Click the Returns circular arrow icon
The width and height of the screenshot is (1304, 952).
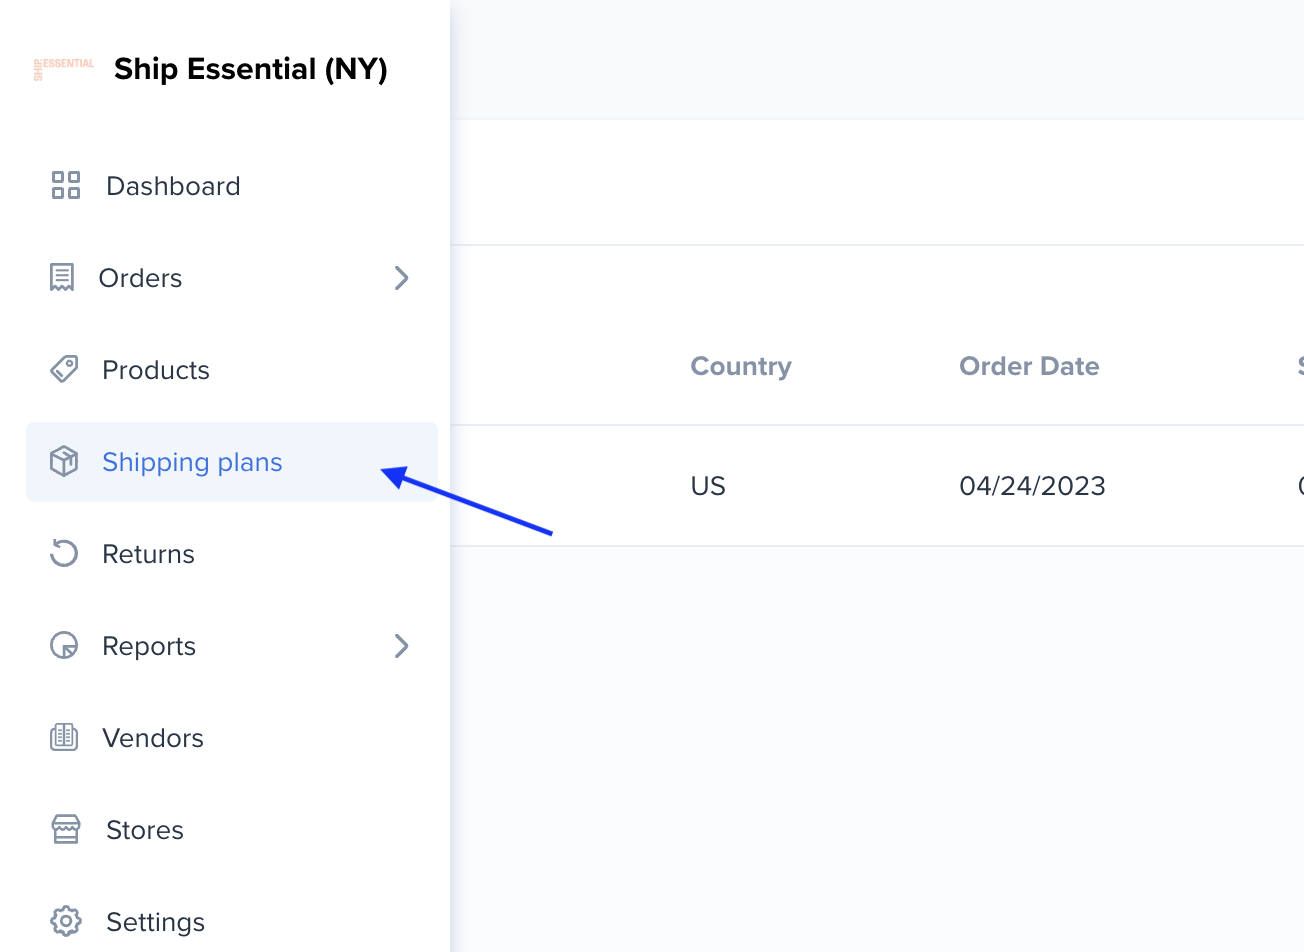pyautogui.click(x=64, y=553)
